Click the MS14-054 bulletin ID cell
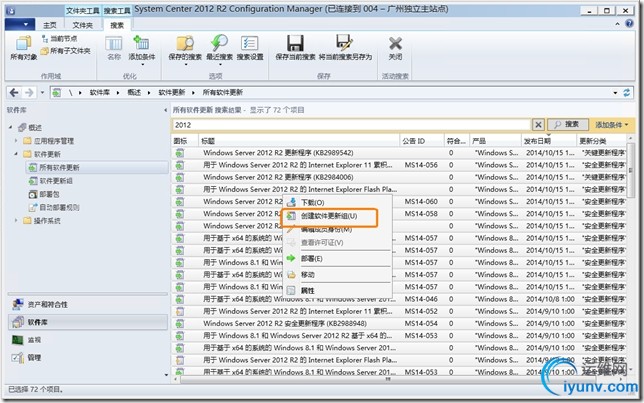The image size is (644, 403). pos(421,323)
